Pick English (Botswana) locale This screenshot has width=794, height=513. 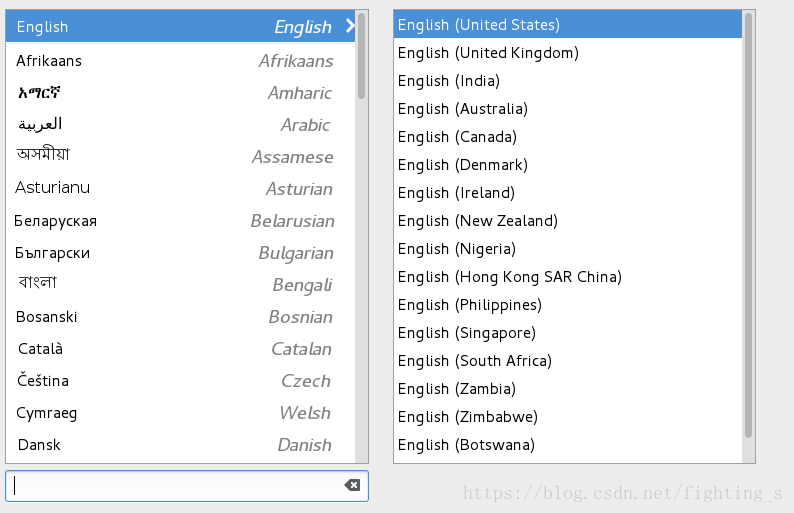point(568,445)
